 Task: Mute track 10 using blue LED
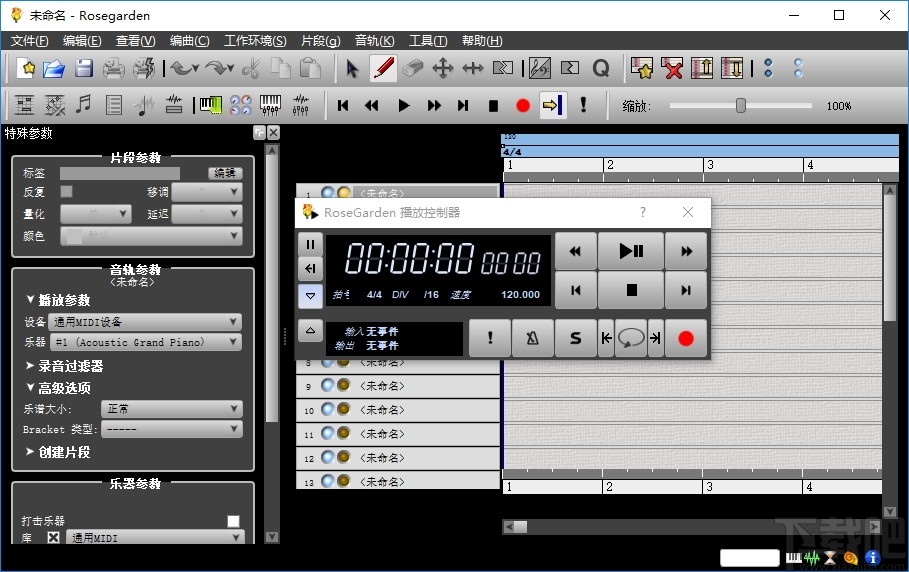pos(327,410)
